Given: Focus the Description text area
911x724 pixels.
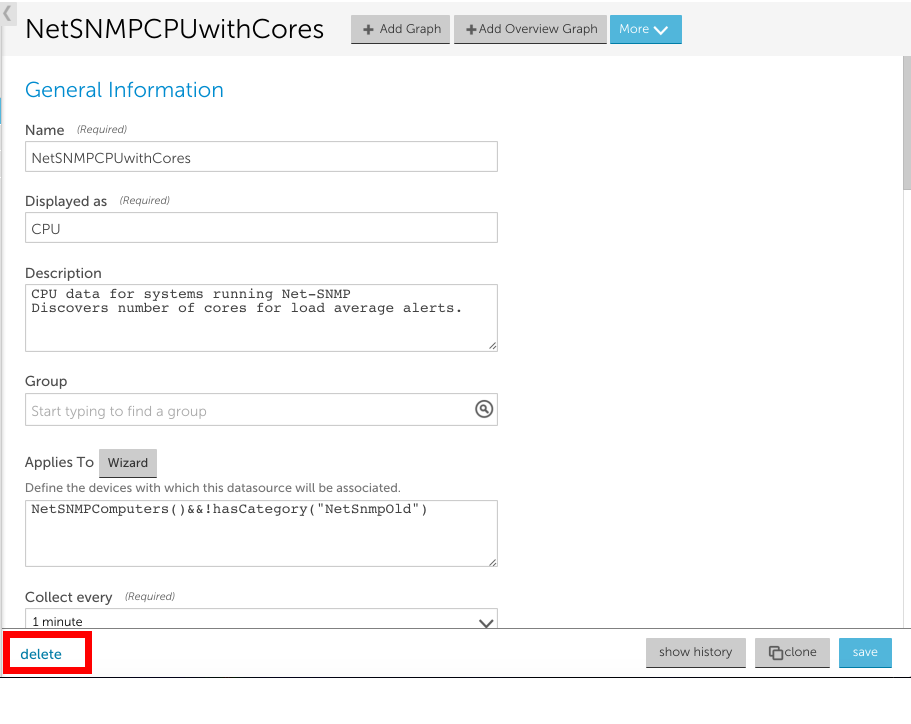Looking at the screenshot, I should [x=261, y=318].
